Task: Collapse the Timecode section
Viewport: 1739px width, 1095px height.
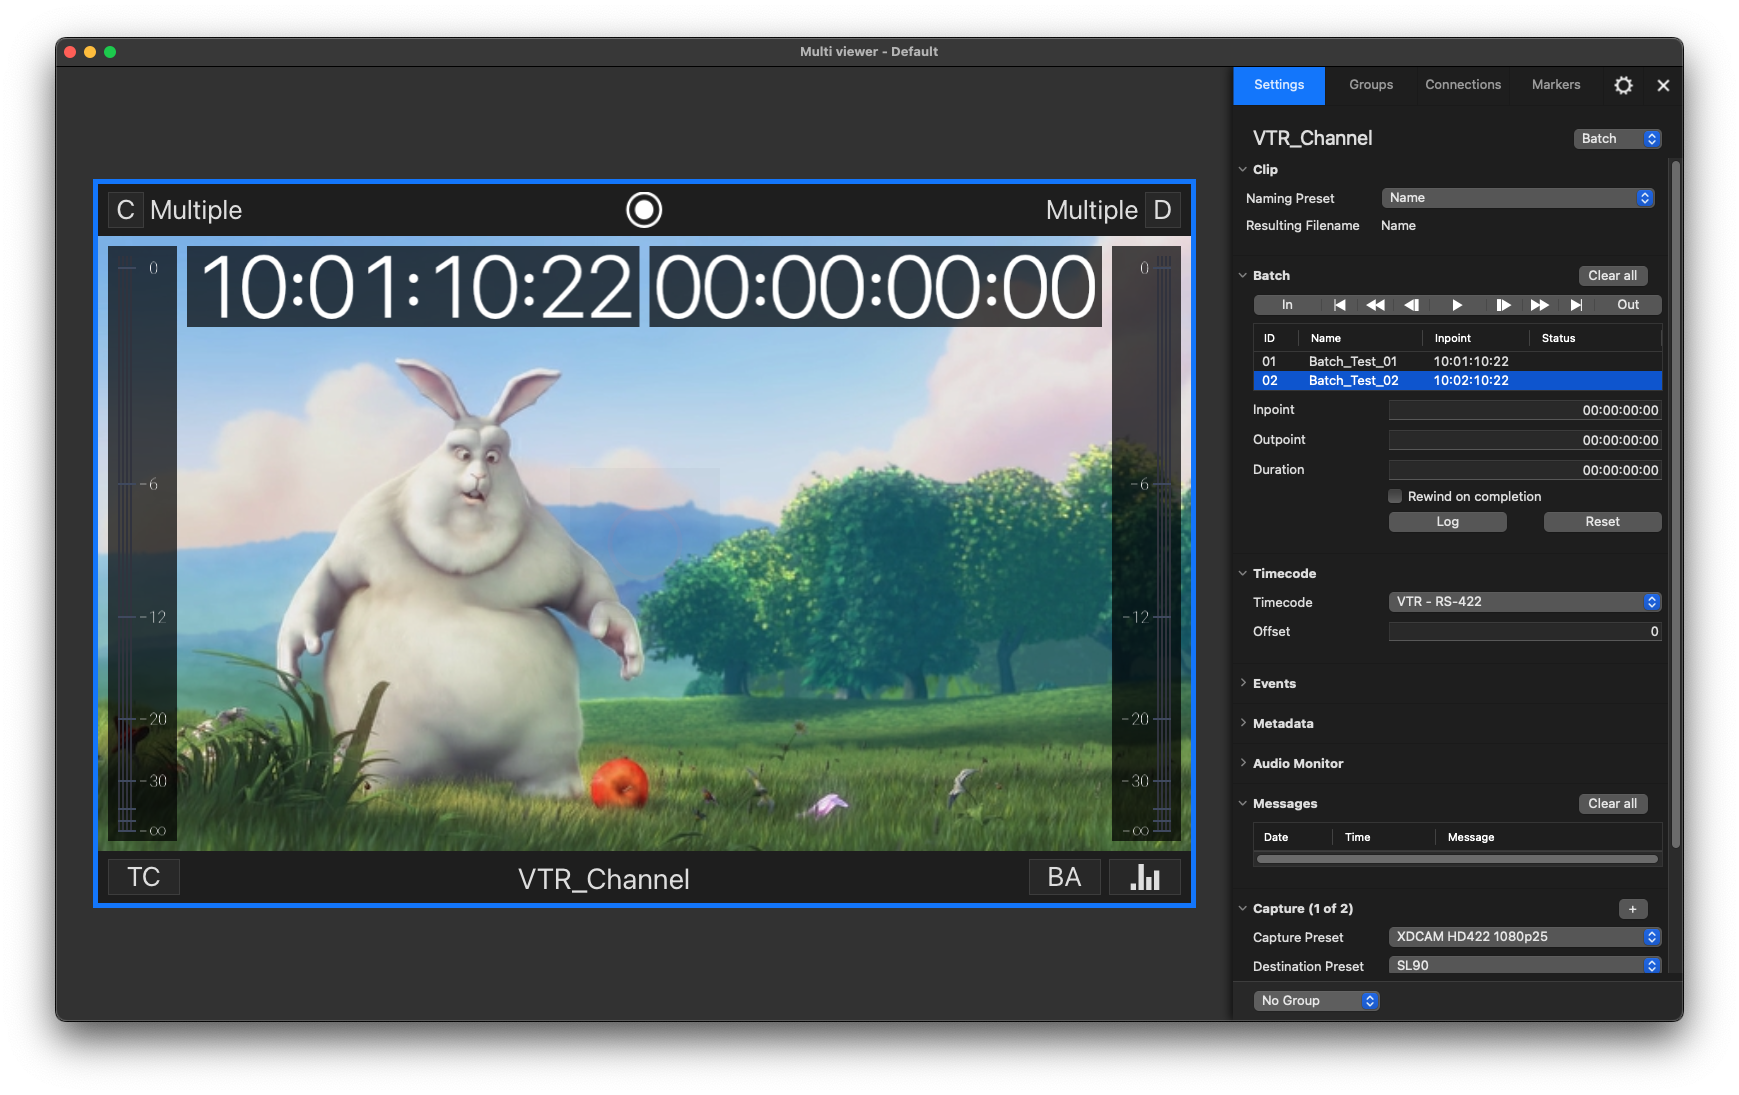Action: 1243,574
